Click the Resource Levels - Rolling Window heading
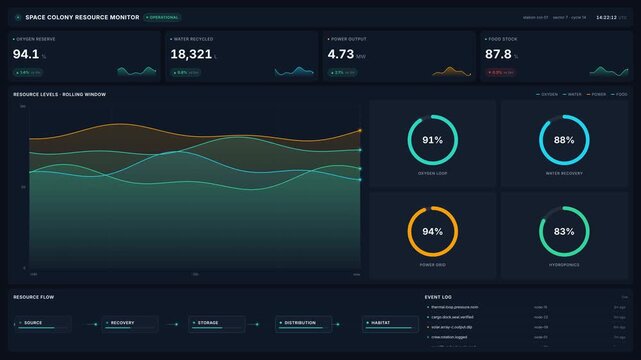The width and height of the screenshot is (641, 360). coord(60,94)
